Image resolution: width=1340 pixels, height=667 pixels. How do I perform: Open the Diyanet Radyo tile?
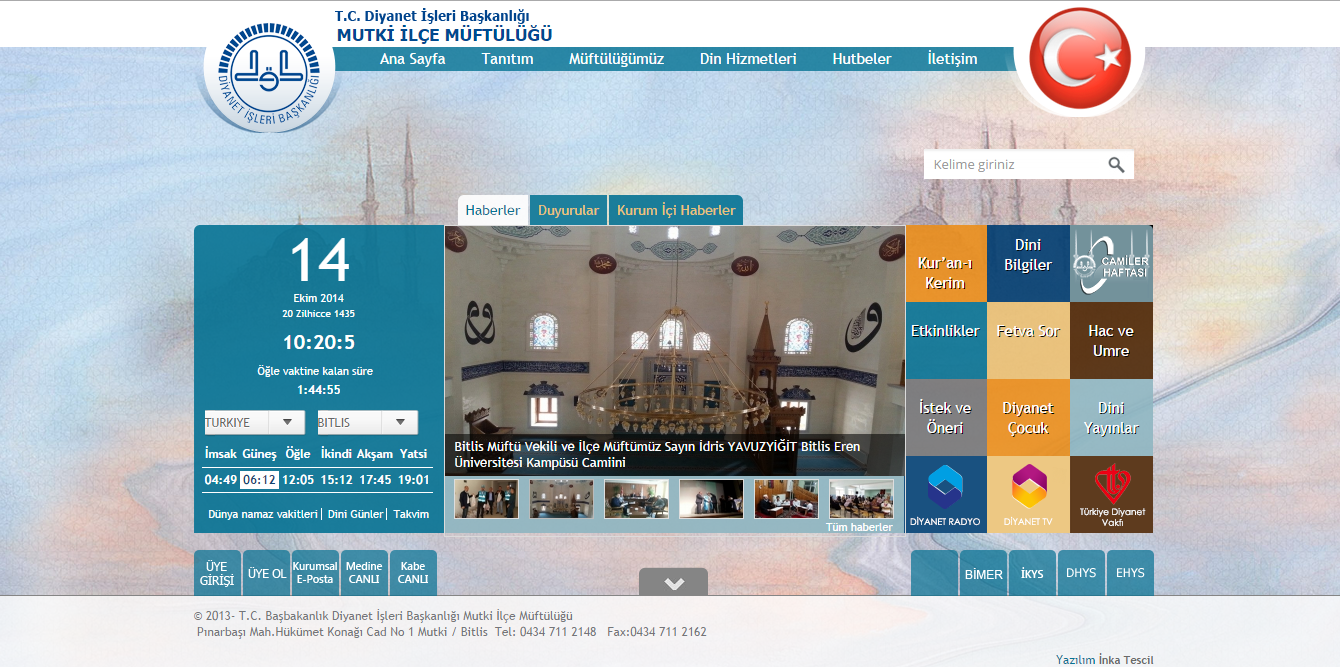pos(945,495)
